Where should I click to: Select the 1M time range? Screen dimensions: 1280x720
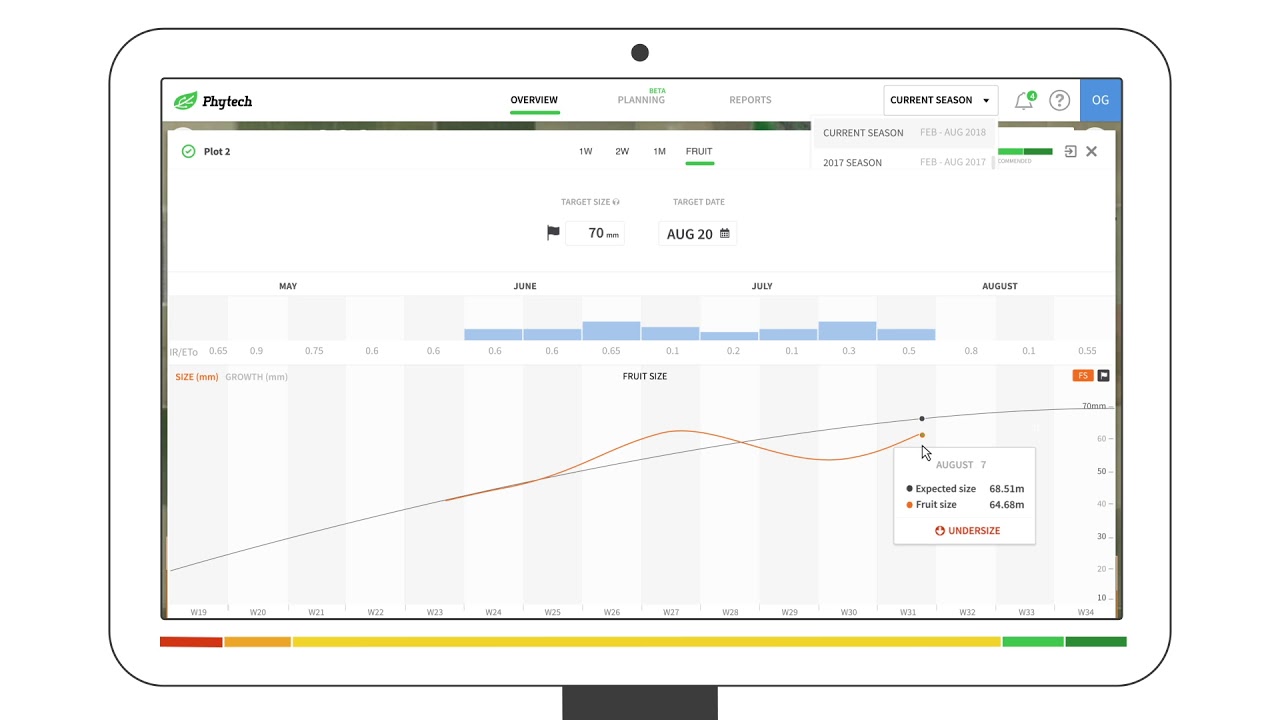point(659,151)
